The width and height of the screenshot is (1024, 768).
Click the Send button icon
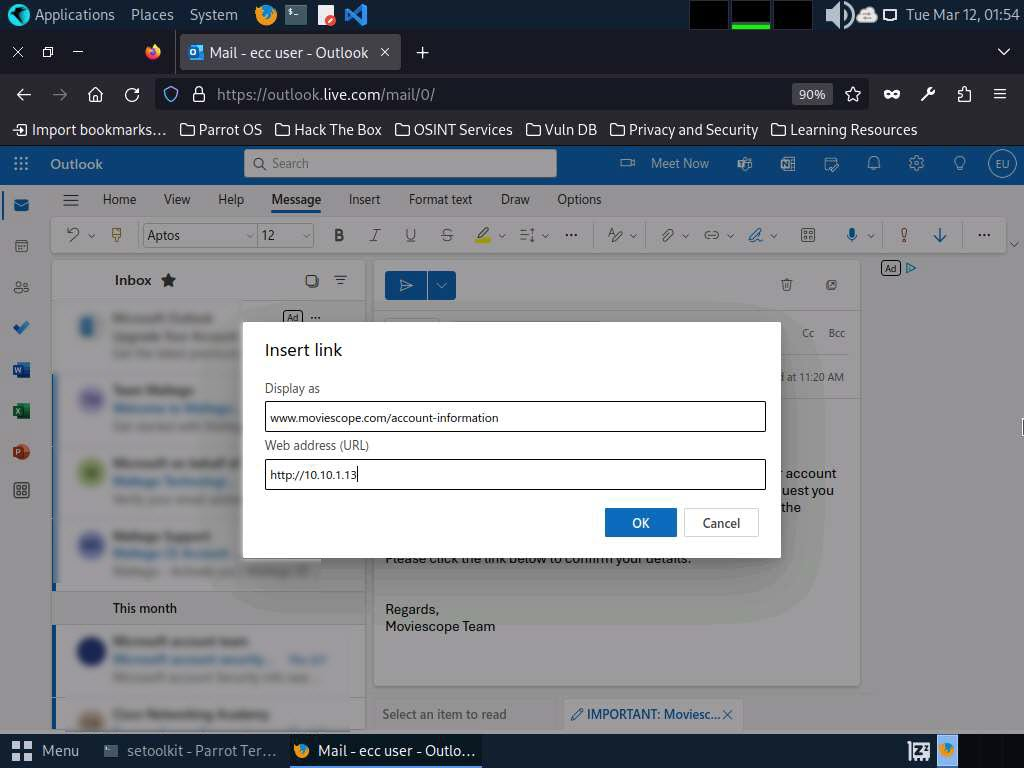pyautogui.click(x=406, y=285)
